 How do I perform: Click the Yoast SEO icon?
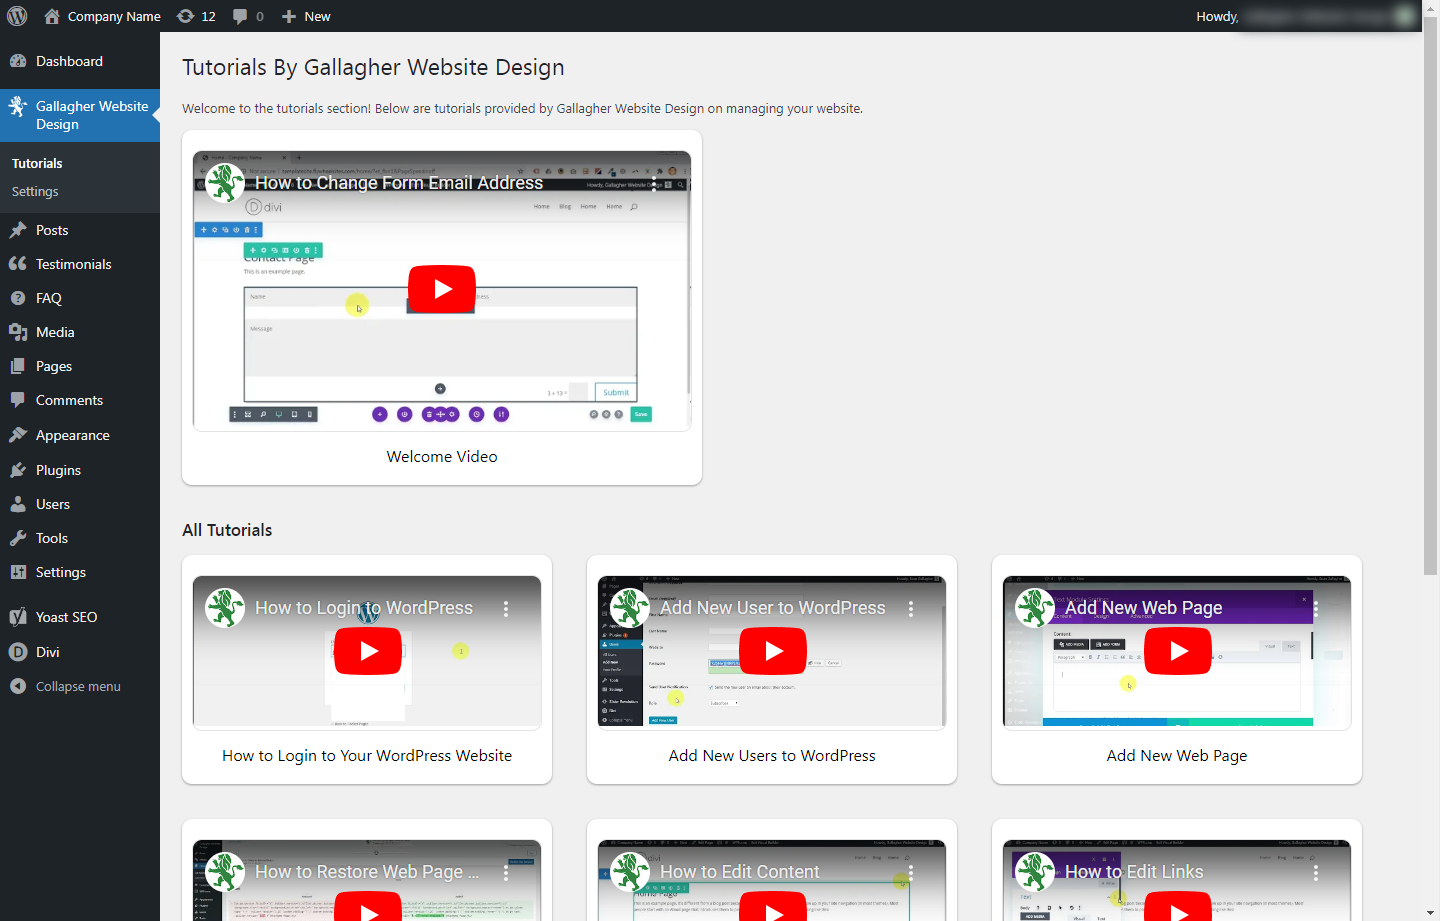coord(17,617)
